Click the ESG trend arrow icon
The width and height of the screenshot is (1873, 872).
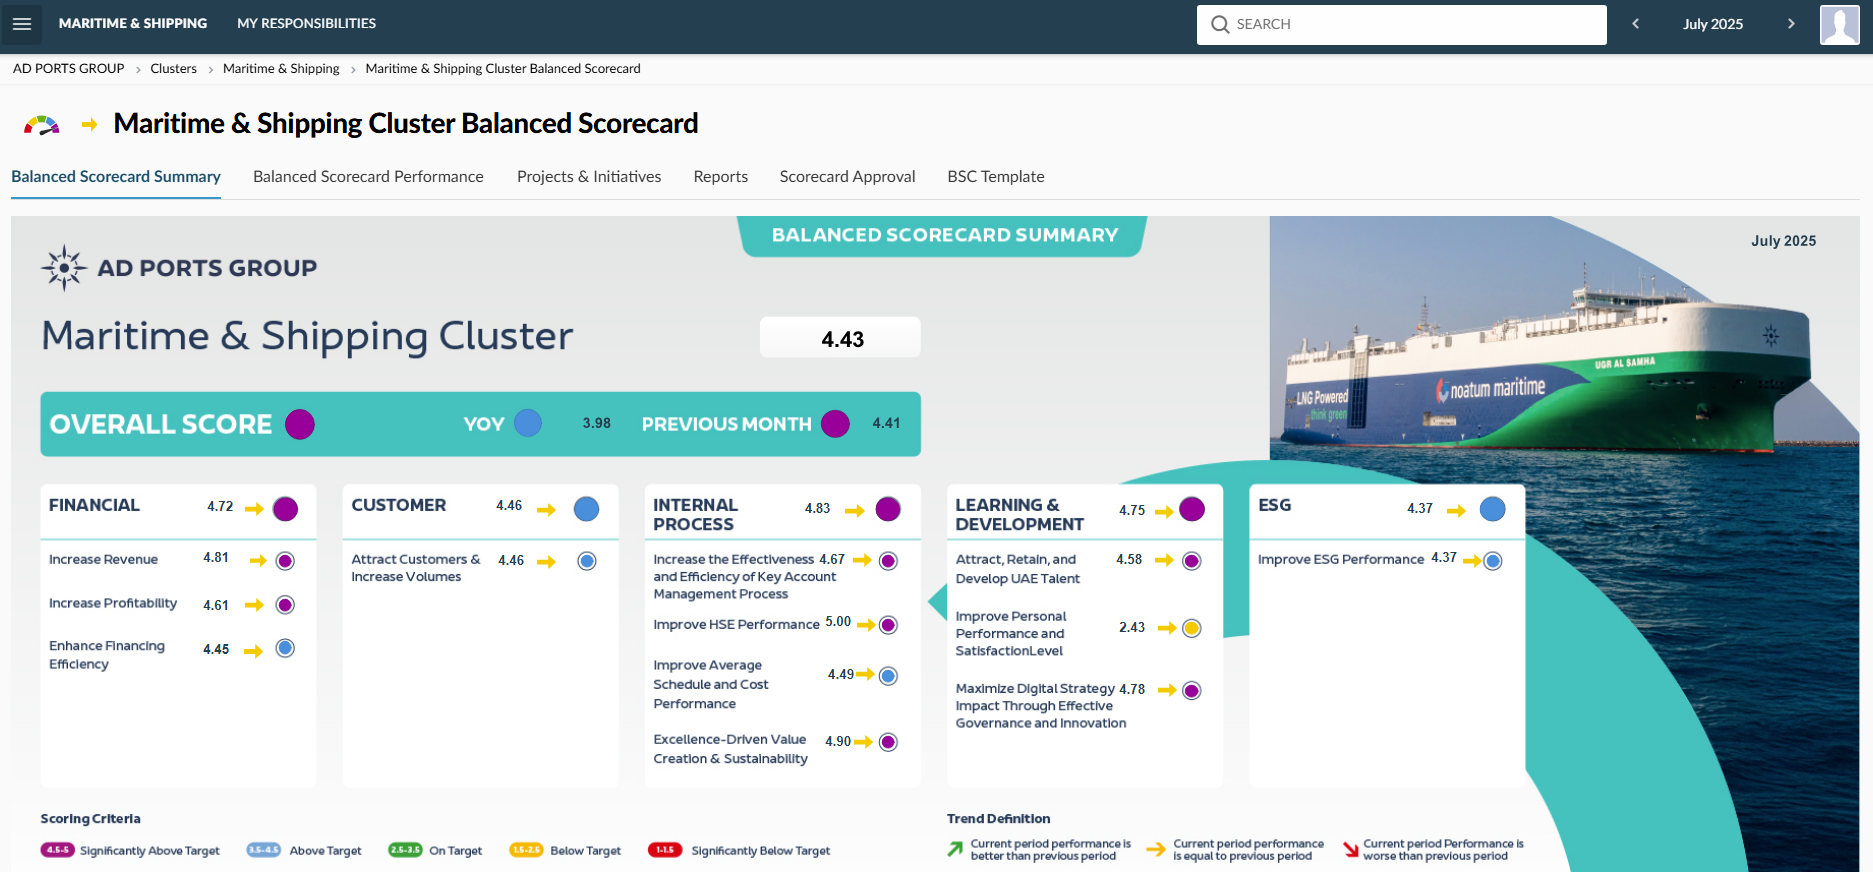click(x=1456, y=510)
